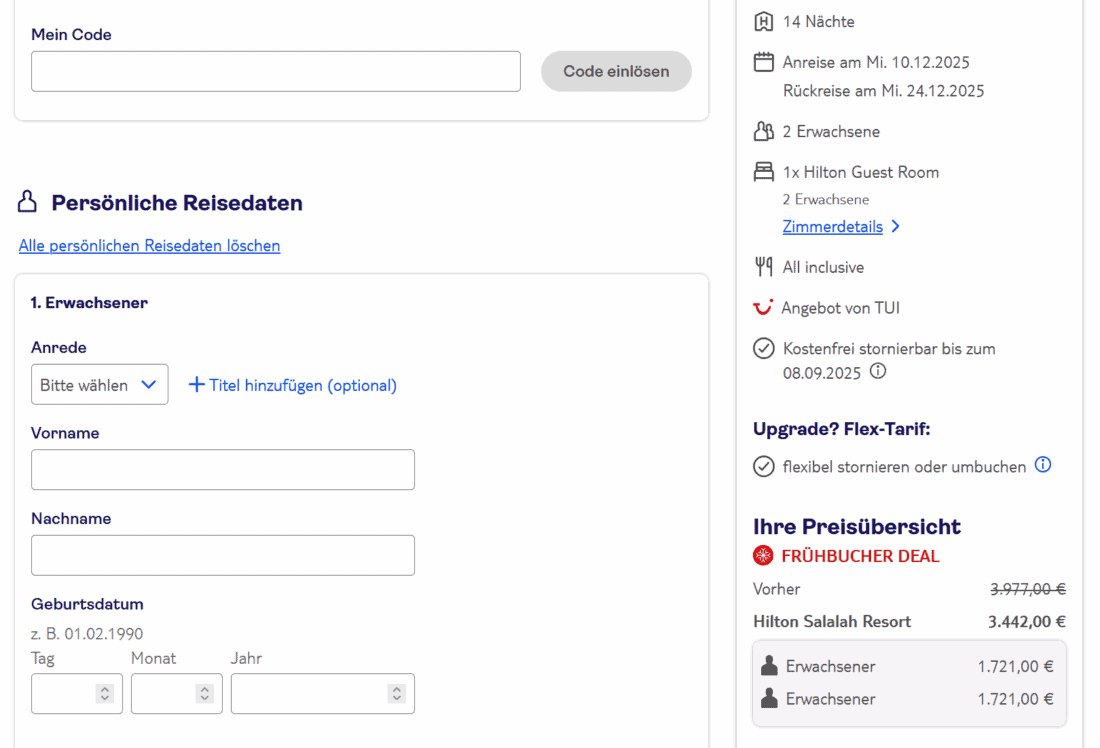Click the bed icon for Hilton Guest Room
The width and height of the screenshot is (1100, 748).
764,172
